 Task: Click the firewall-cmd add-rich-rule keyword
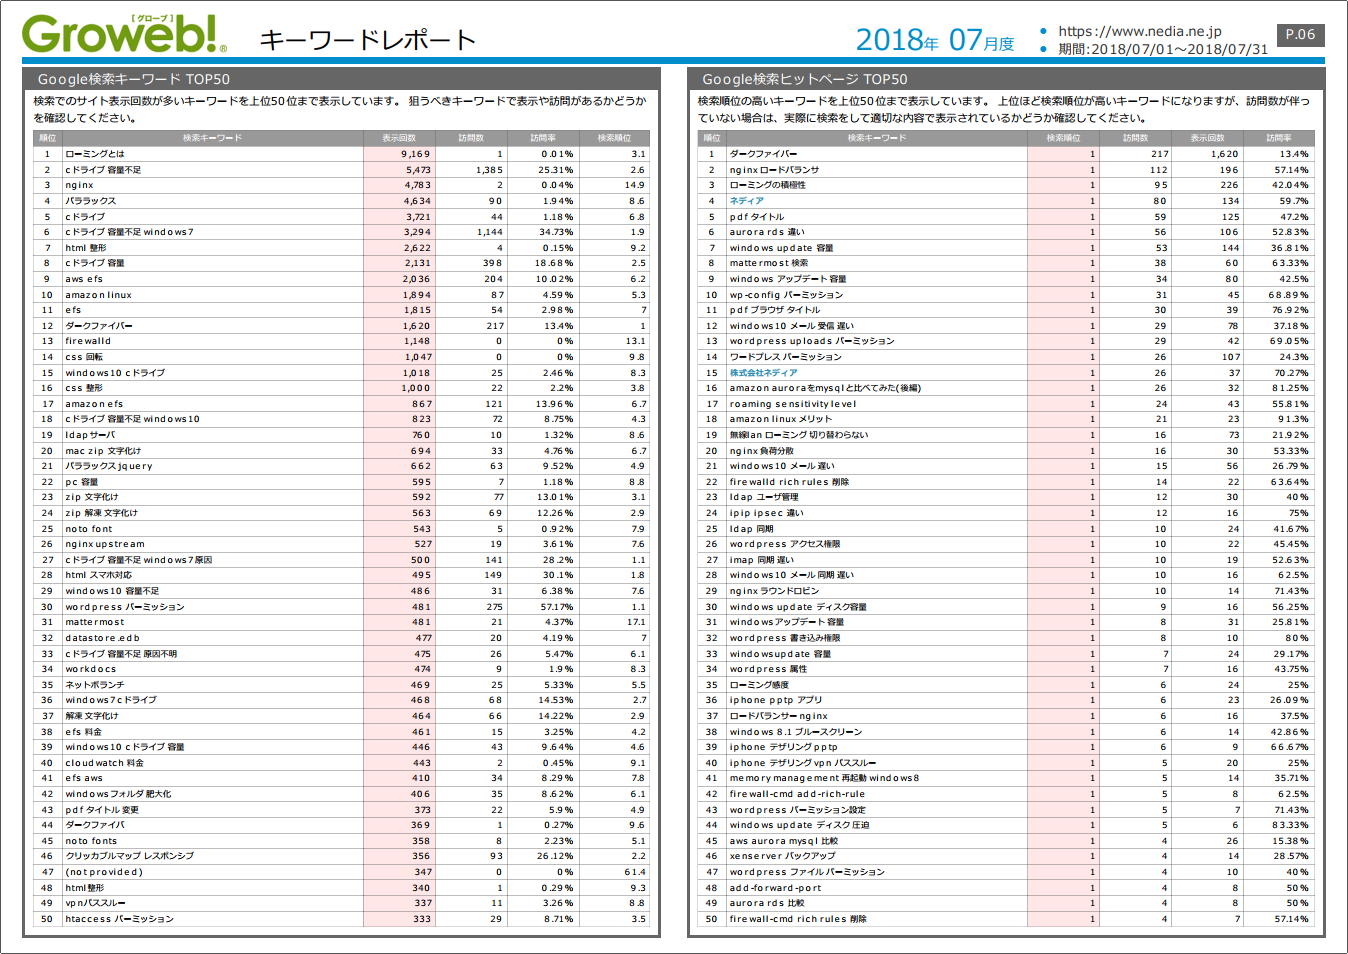pos(798,794)
